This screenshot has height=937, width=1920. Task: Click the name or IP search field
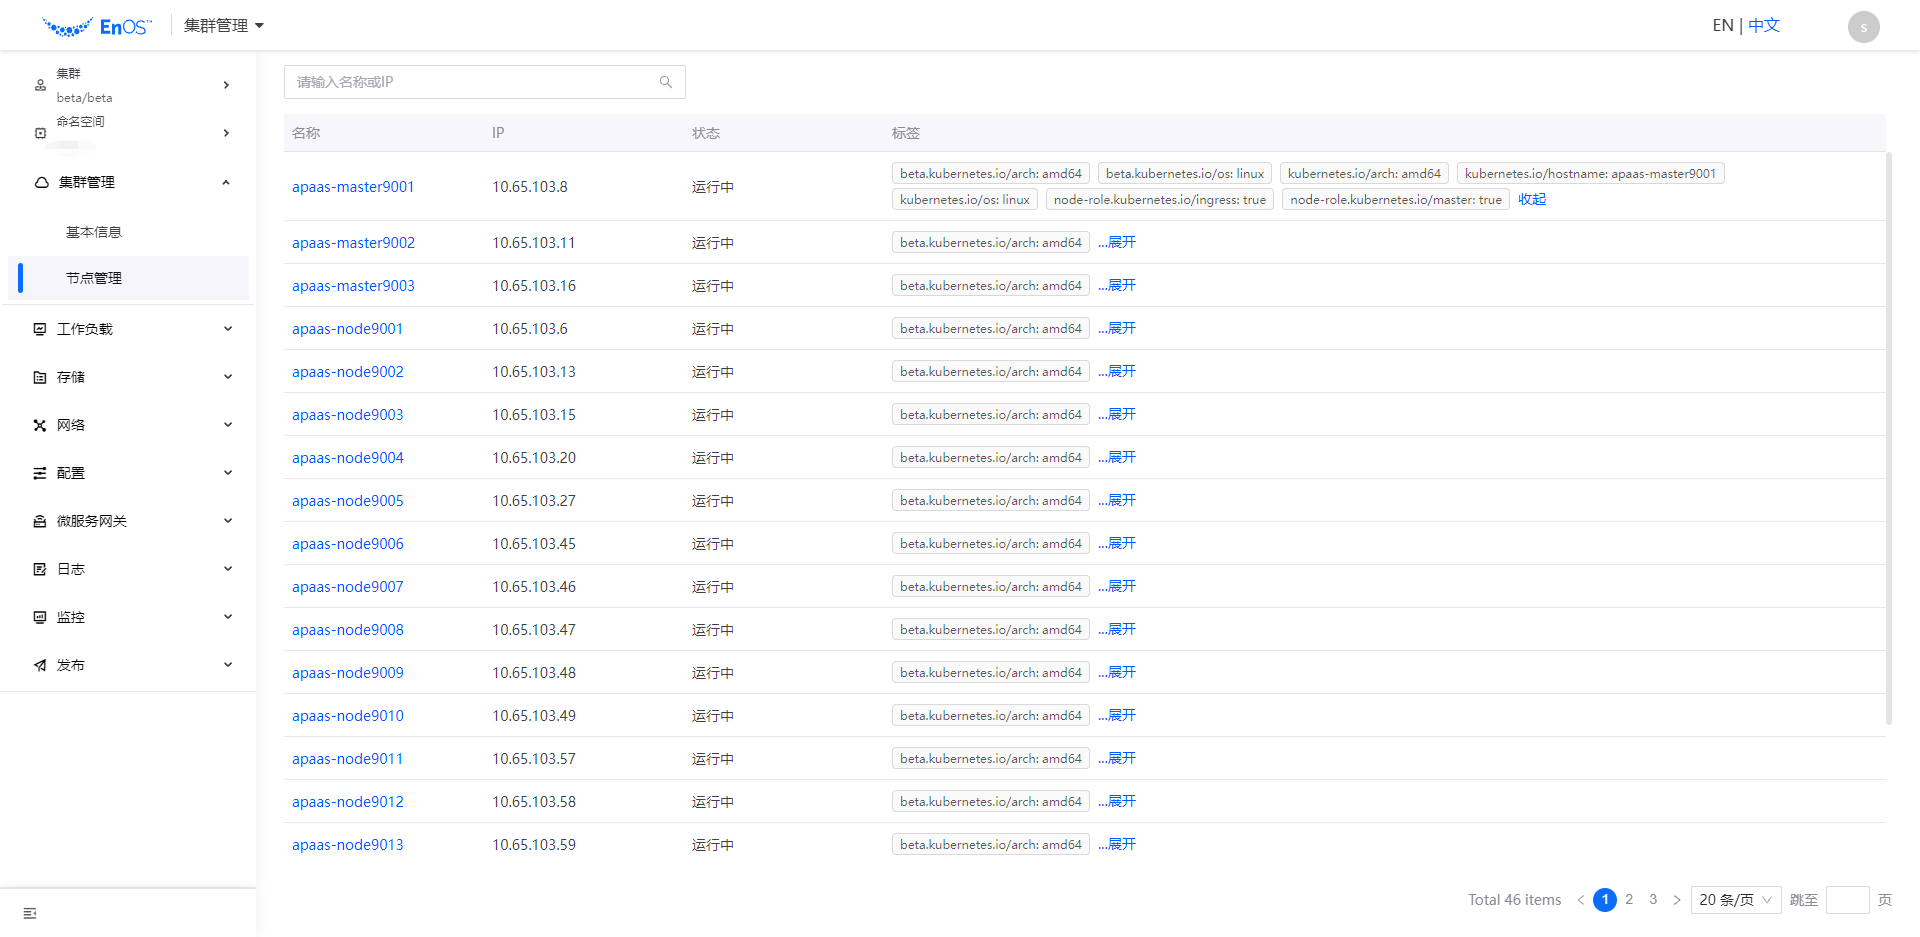[x=480, y=81]
